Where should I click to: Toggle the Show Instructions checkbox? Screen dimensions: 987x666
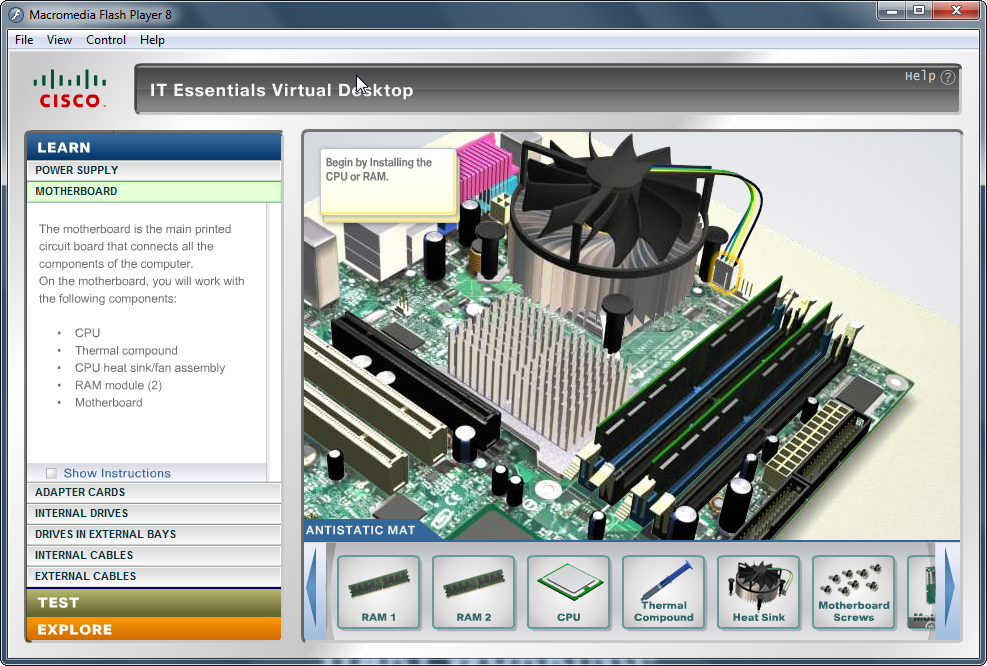[52, 473]
